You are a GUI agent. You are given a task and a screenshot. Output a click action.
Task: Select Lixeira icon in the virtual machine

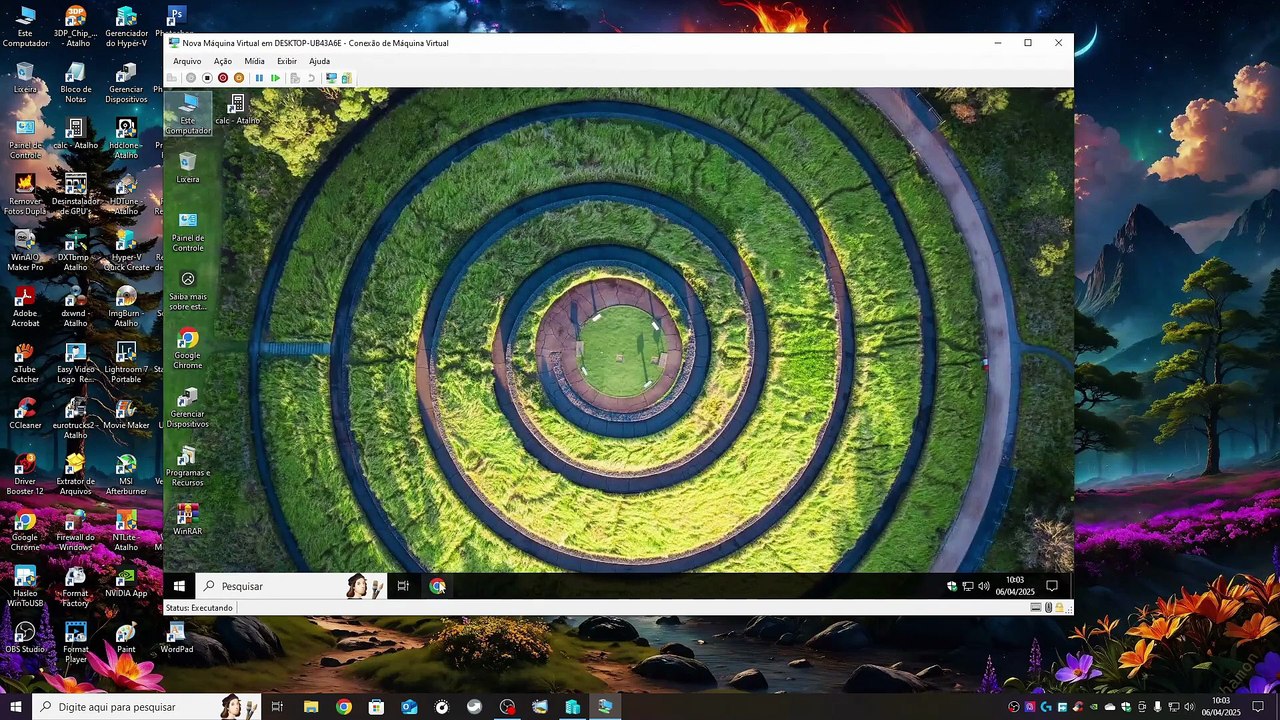188,166
